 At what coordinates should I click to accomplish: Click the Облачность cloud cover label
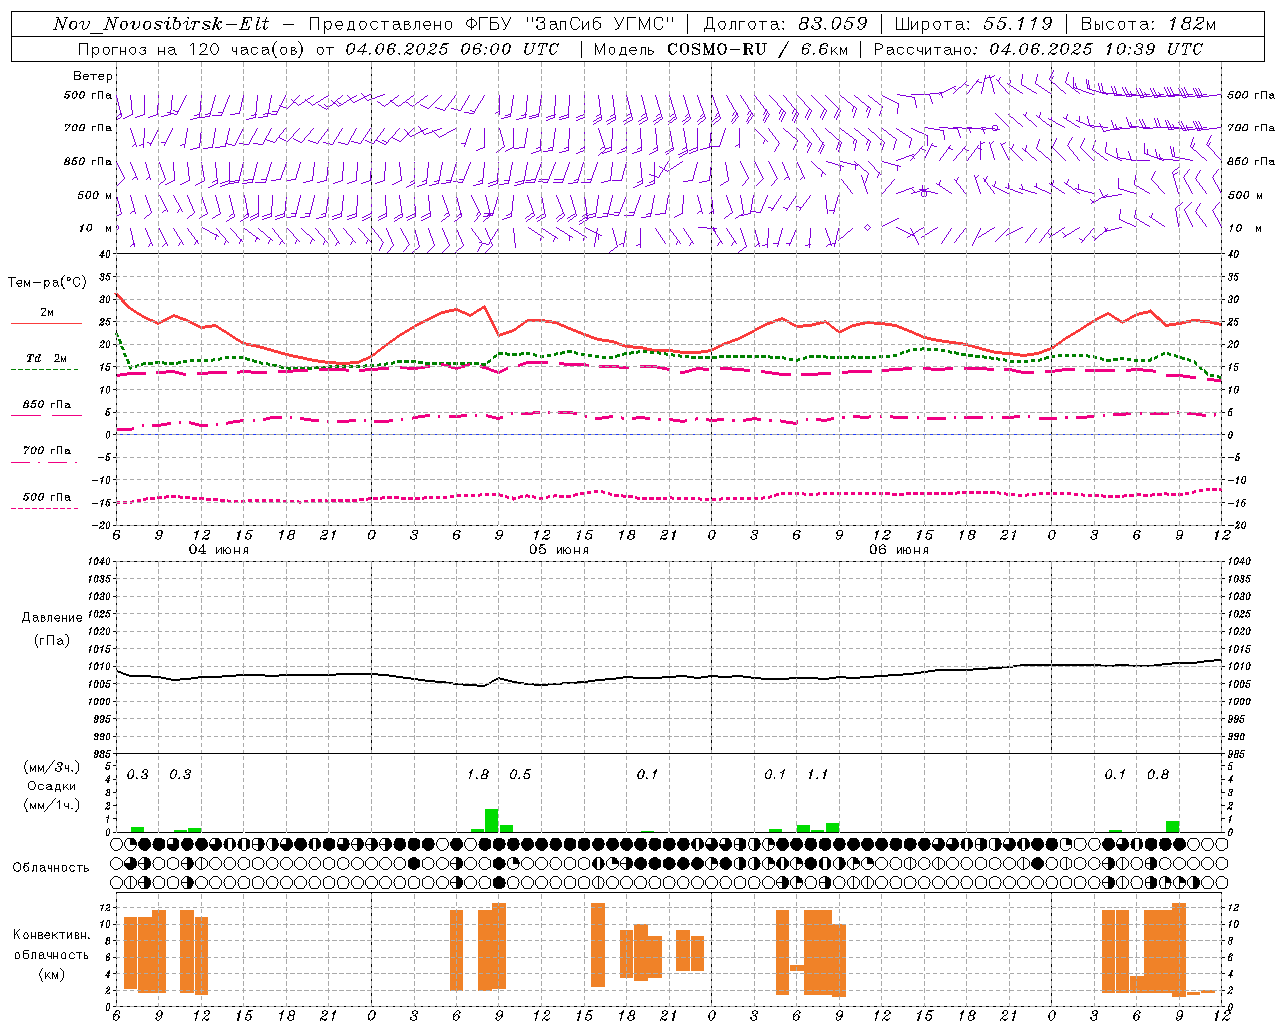click(51, 867)
